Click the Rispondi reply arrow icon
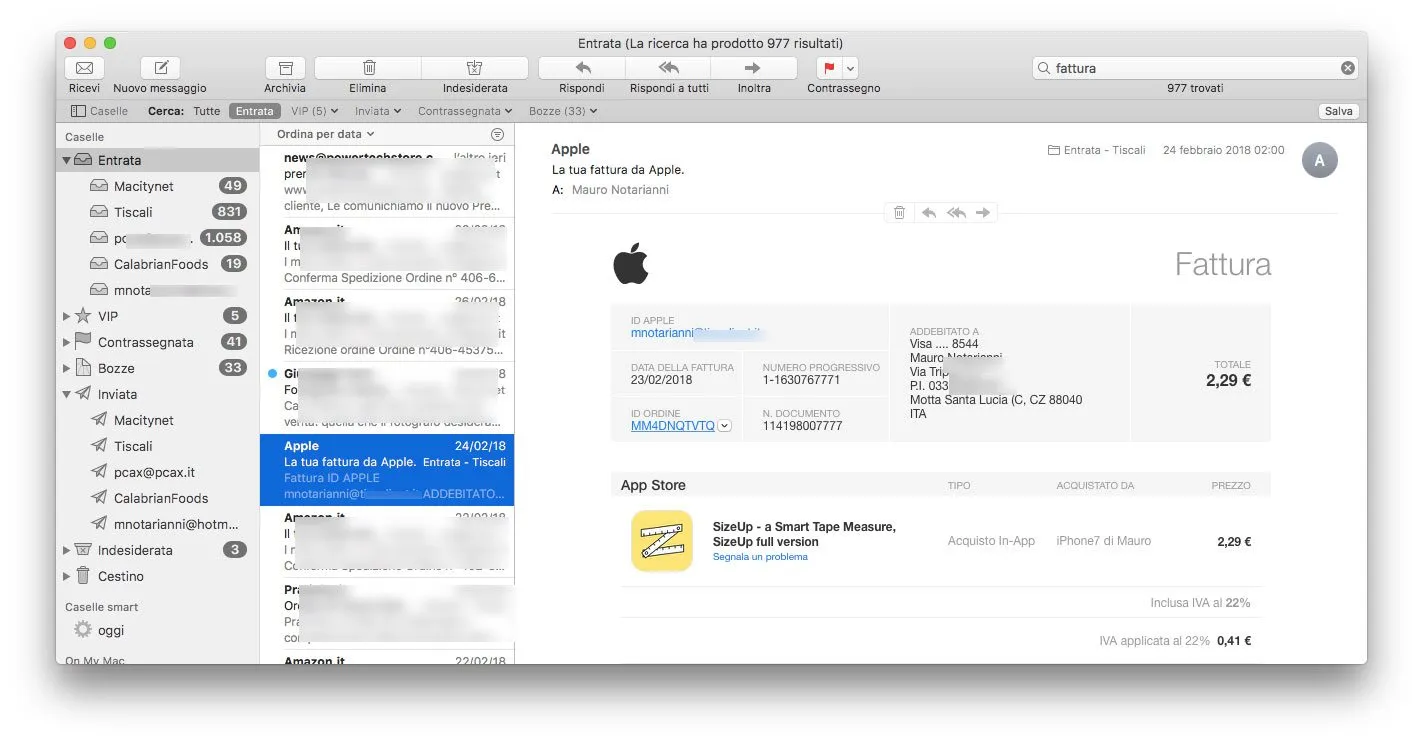Screen dimensions: 1423x744 pyautogui.click(x=580, y=67)
